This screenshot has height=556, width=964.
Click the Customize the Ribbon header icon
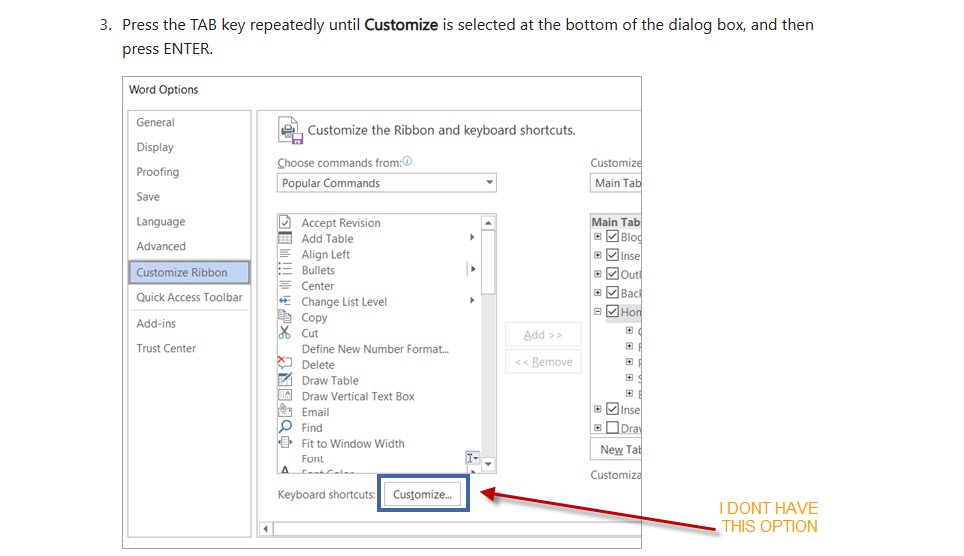point(291,130)
